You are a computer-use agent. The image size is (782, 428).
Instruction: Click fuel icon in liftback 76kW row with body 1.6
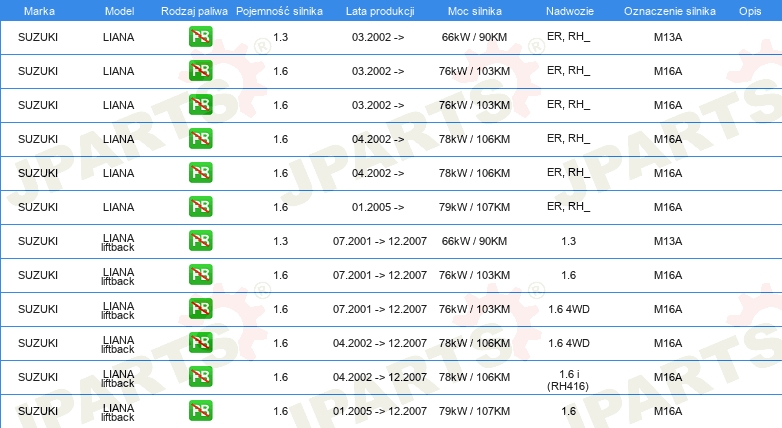point(200,274)
